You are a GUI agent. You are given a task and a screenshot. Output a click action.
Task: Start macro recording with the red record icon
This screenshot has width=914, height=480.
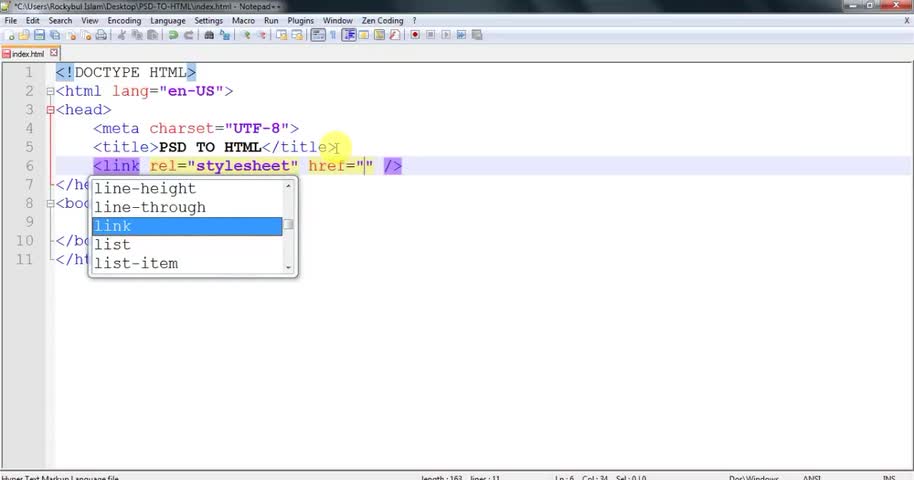click(415, 35)
